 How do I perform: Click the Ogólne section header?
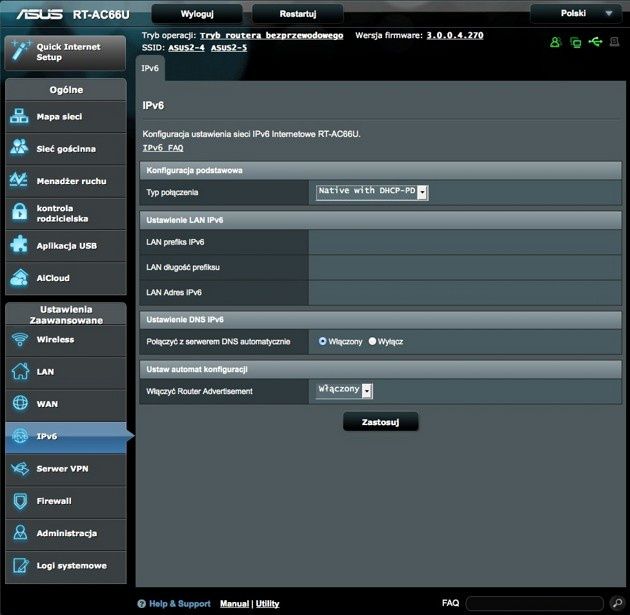(x=66, y=90)
